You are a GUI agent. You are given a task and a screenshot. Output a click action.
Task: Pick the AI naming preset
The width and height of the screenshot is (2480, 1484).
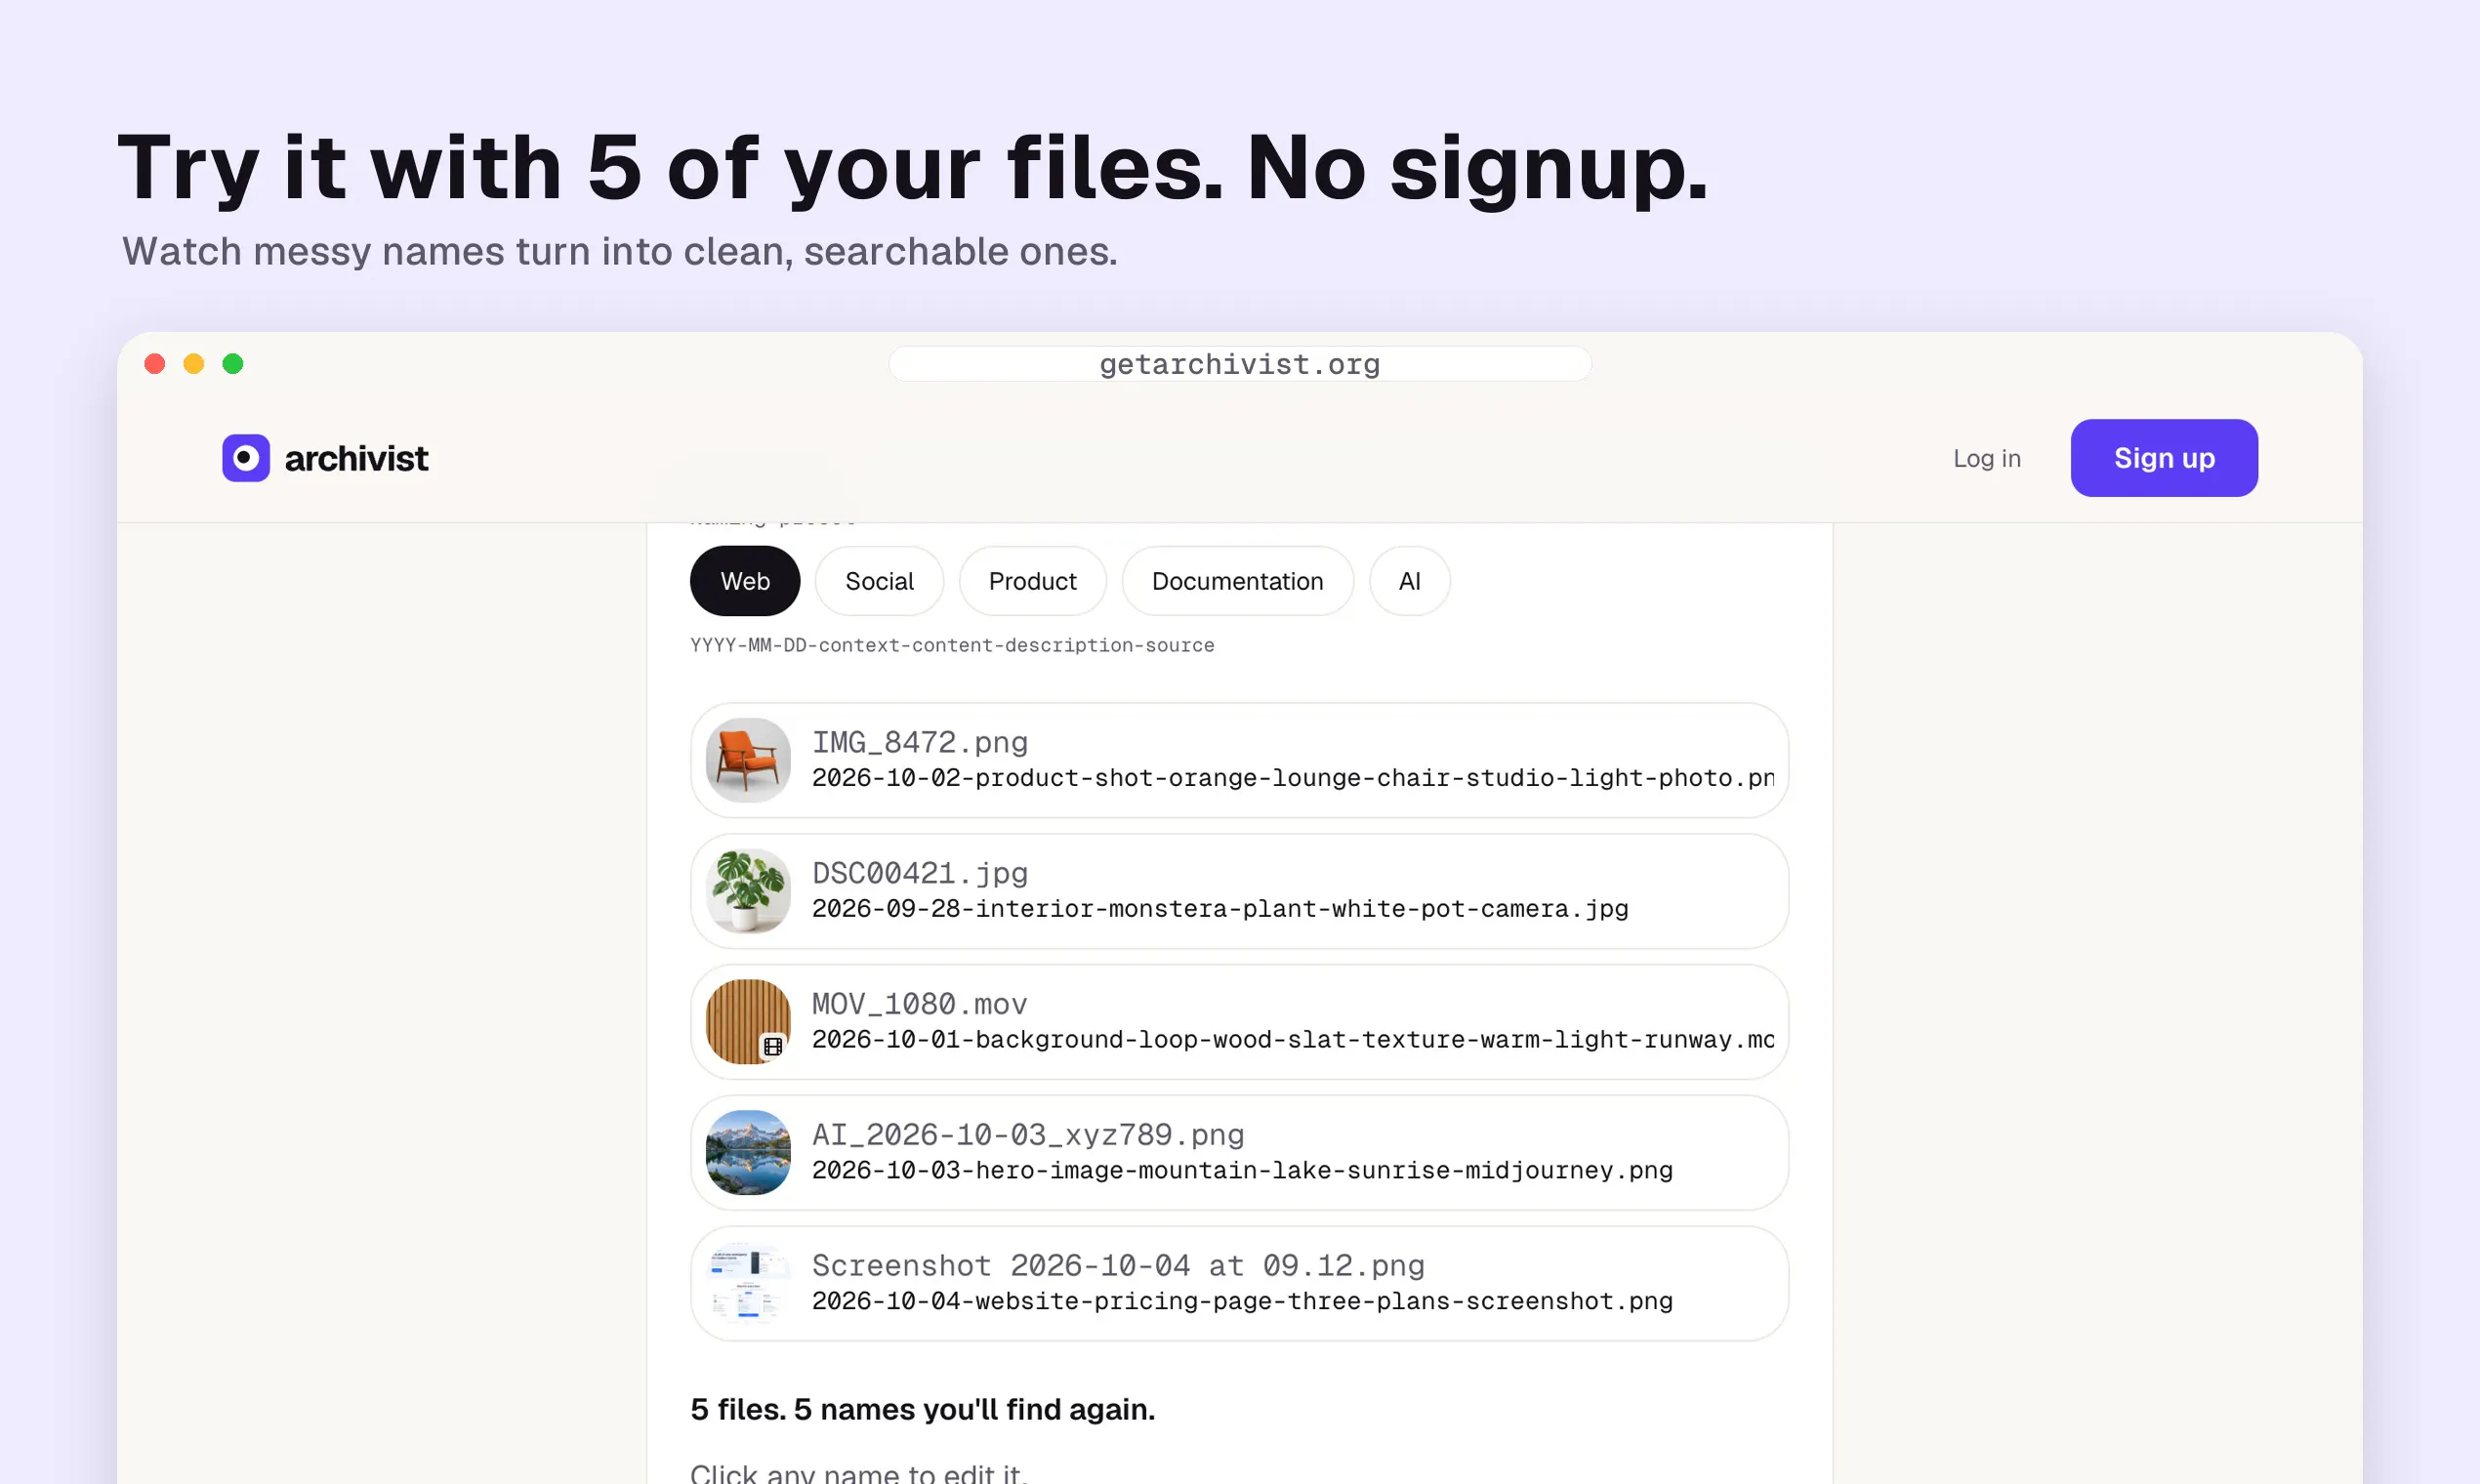pyautogui.click(x=1409, y=581)
